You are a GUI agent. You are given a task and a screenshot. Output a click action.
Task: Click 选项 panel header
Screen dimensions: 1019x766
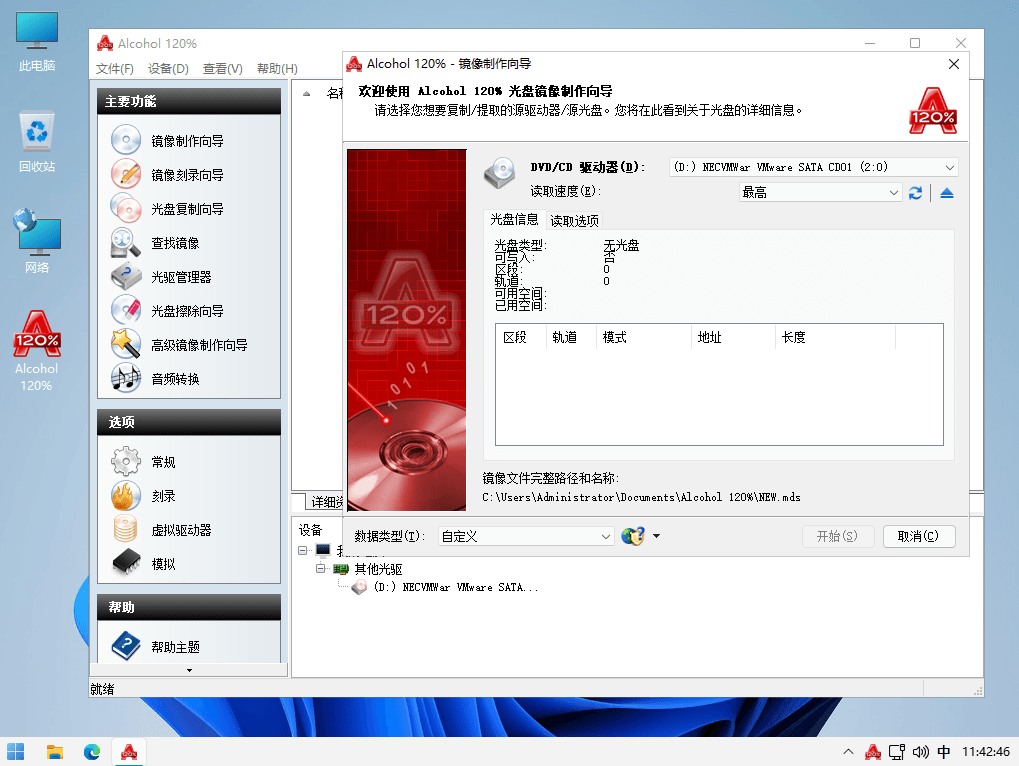click(189, 422)
